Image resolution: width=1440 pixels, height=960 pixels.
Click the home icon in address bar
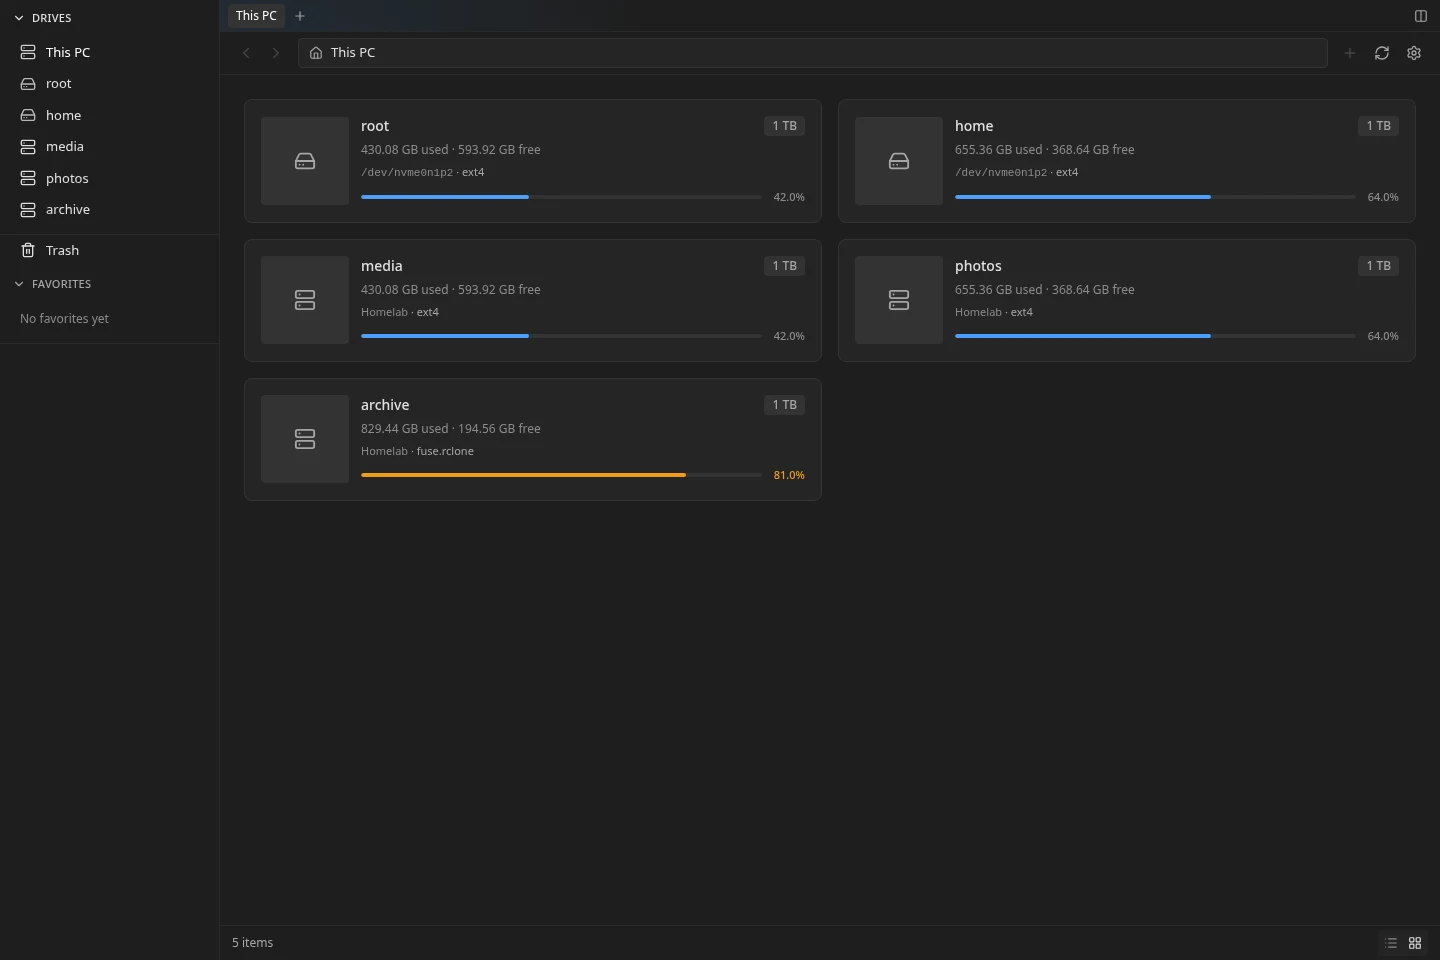coord(316,53)
